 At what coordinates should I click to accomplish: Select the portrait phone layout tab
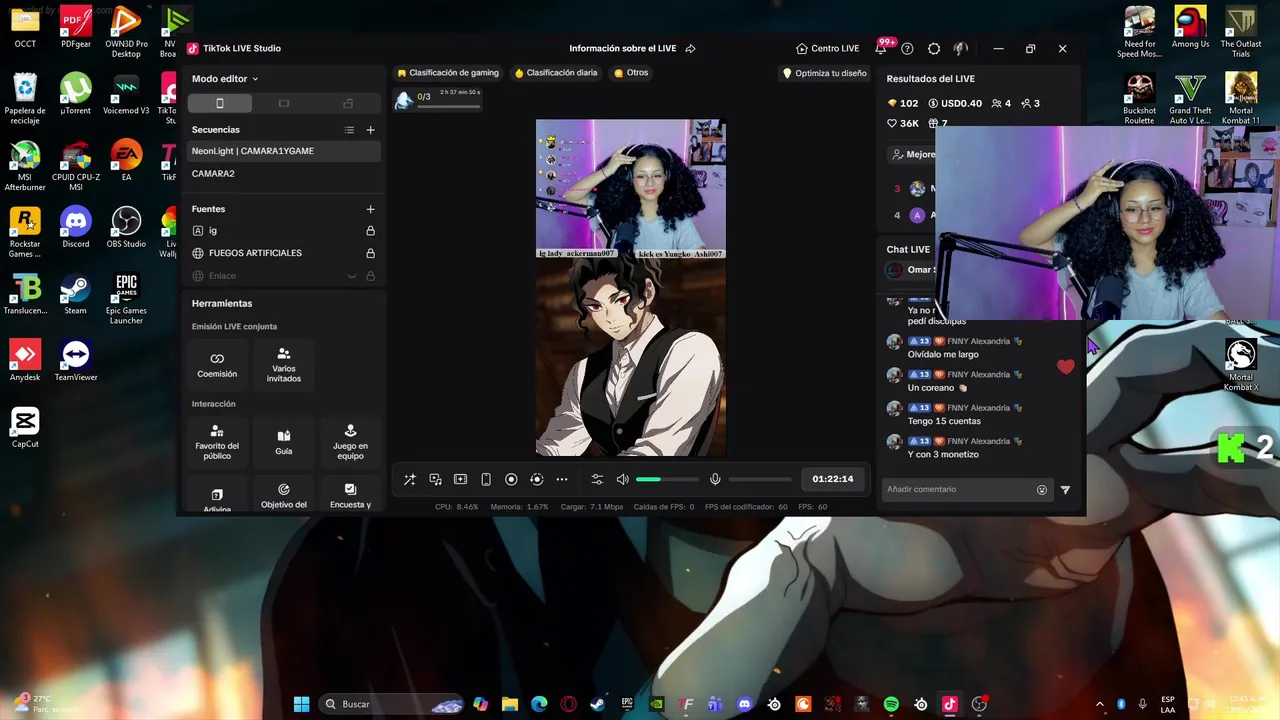[x=220, y=103]
